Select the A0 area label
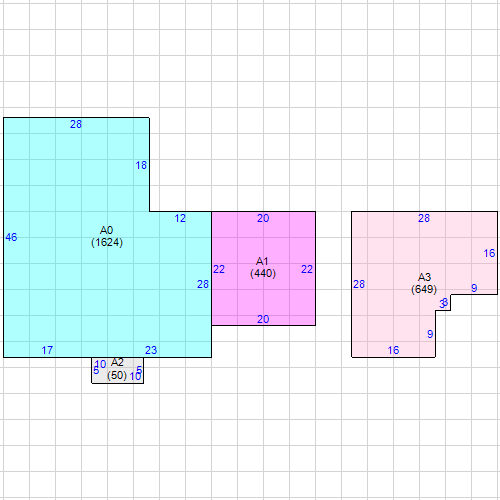Viewport: 500px width, 500px height. tap(106, 230)
